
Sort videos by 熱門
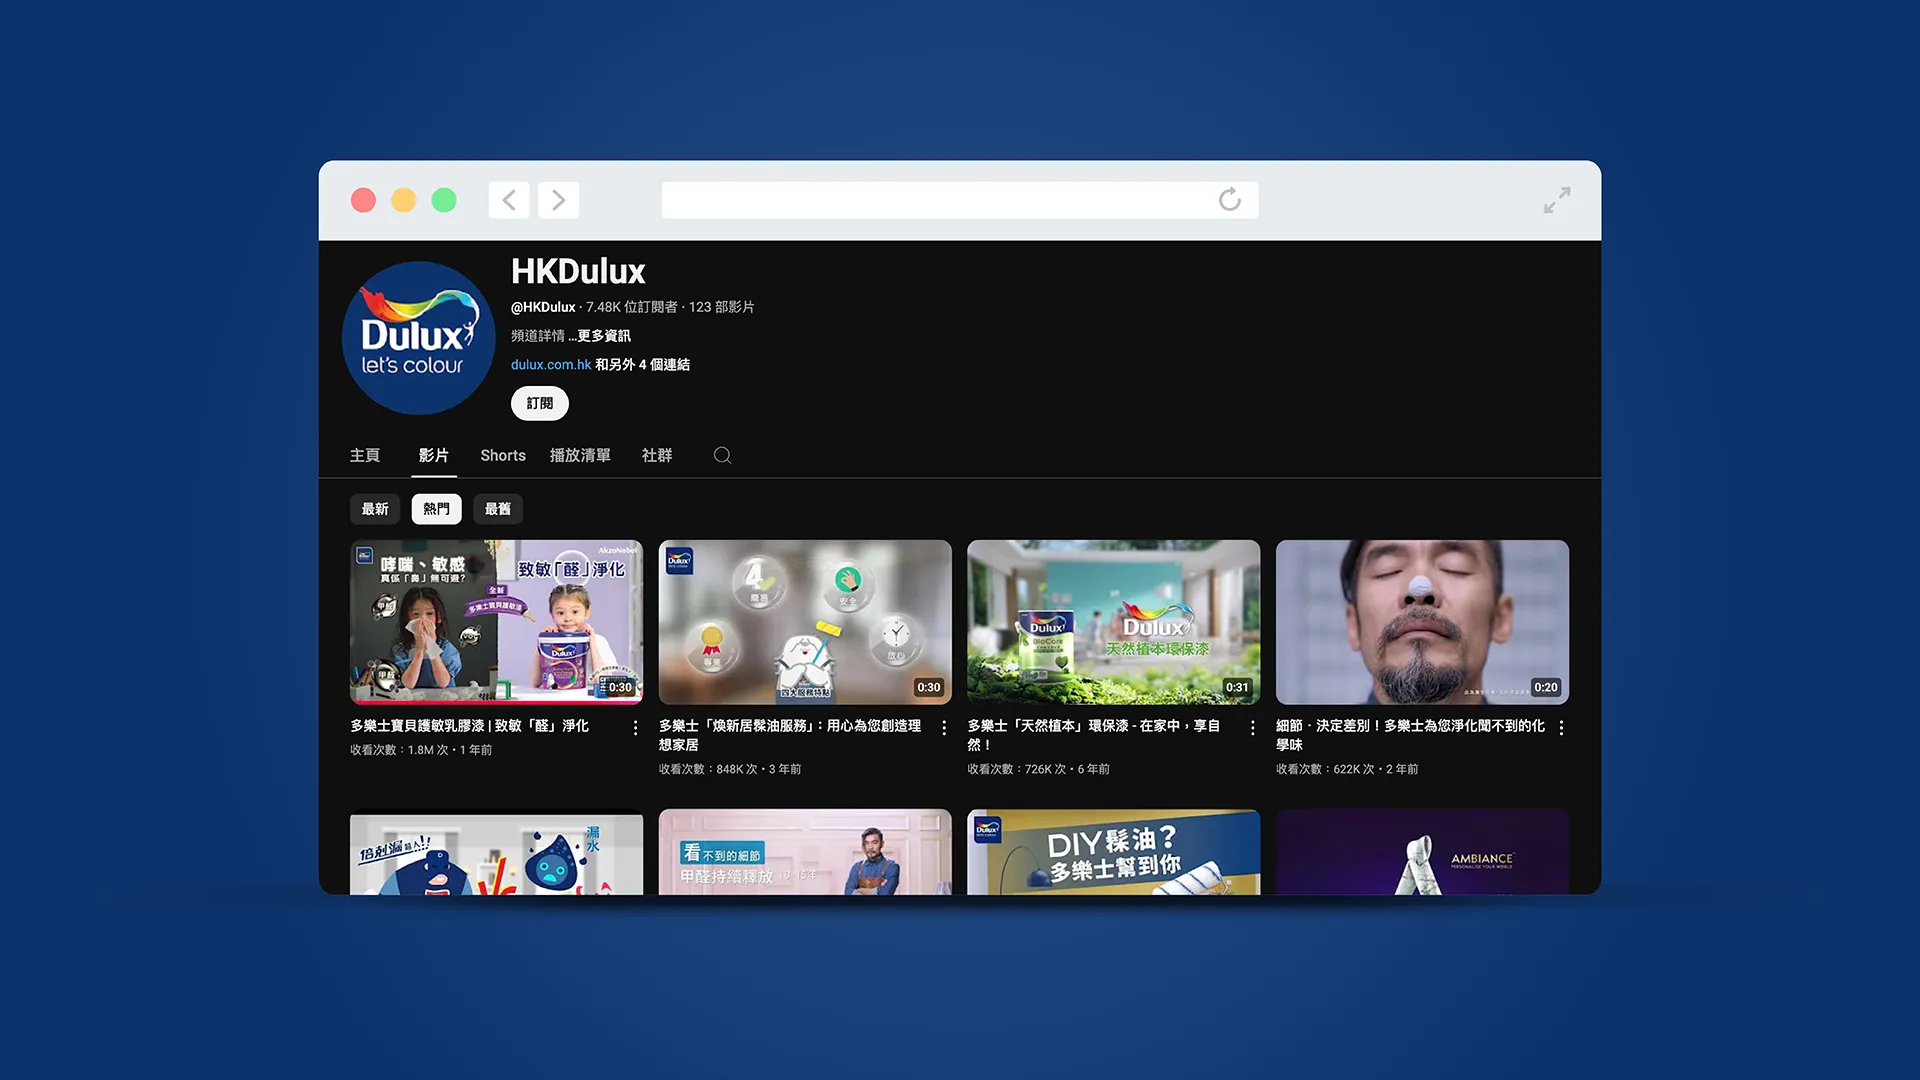pyautogui.click(x=436, y=509)
